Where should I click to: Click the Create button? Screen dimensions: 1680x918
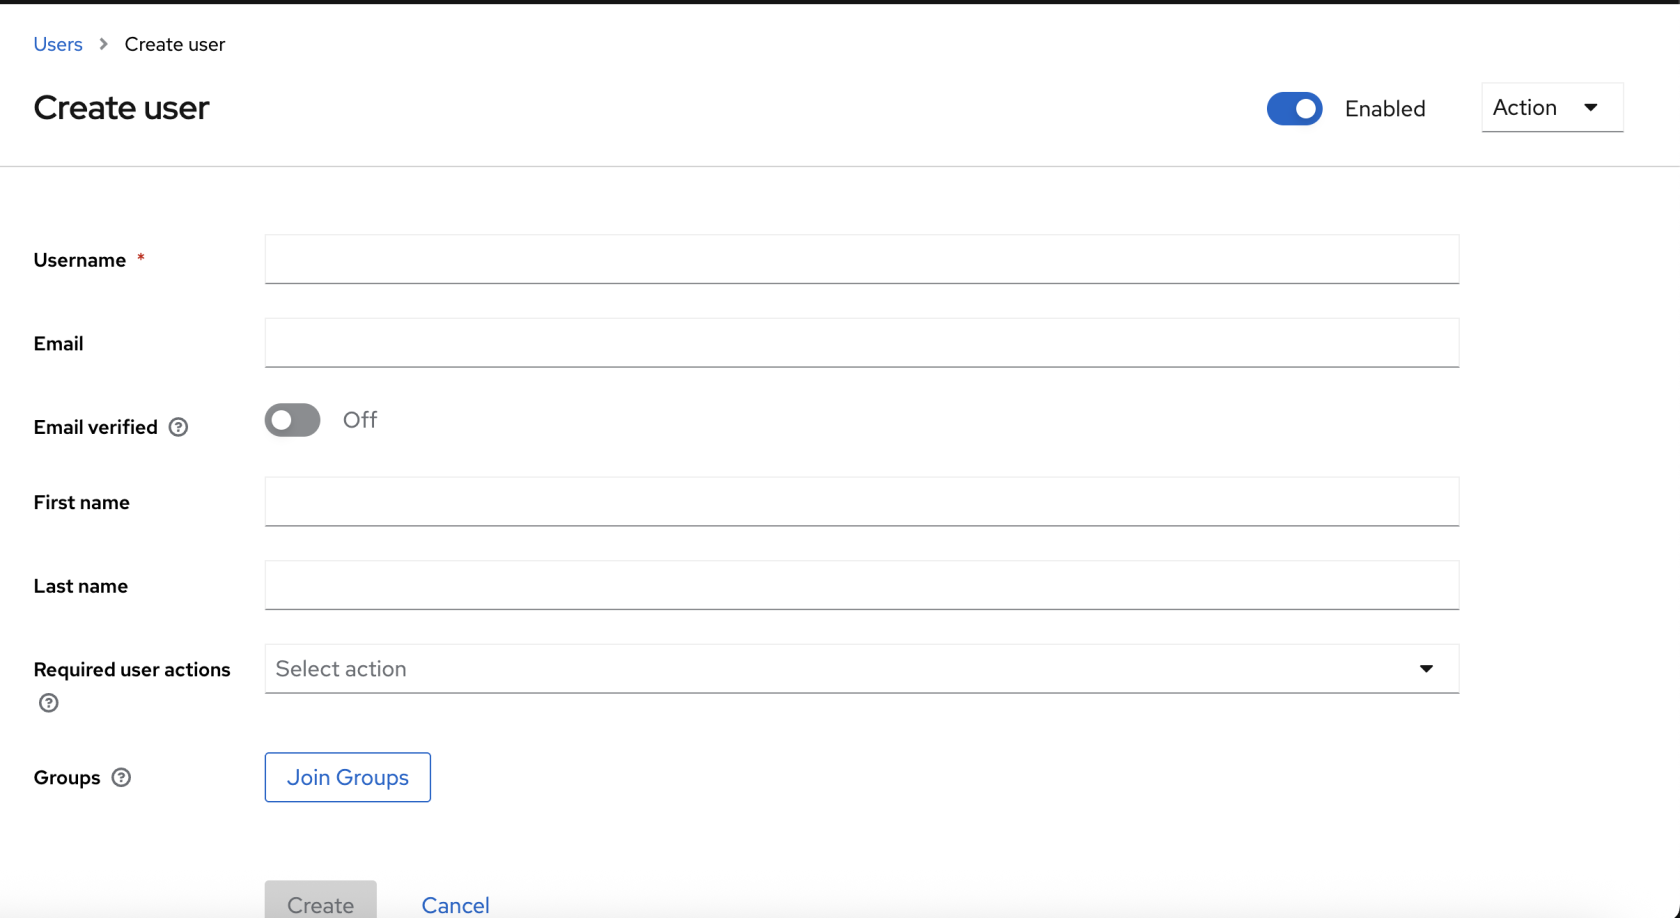(x=320, y=903)
